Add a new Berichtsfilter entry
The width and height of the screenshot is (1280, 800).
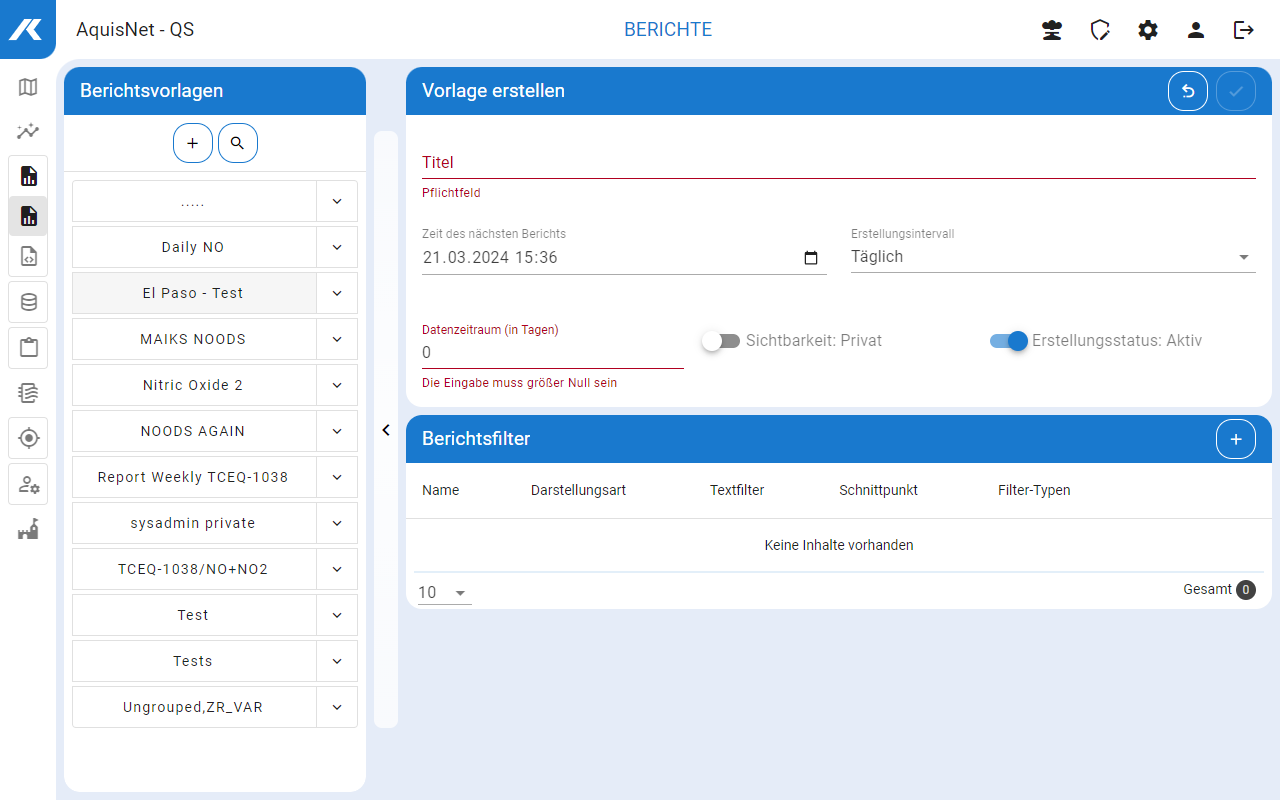pos(1235,439)
